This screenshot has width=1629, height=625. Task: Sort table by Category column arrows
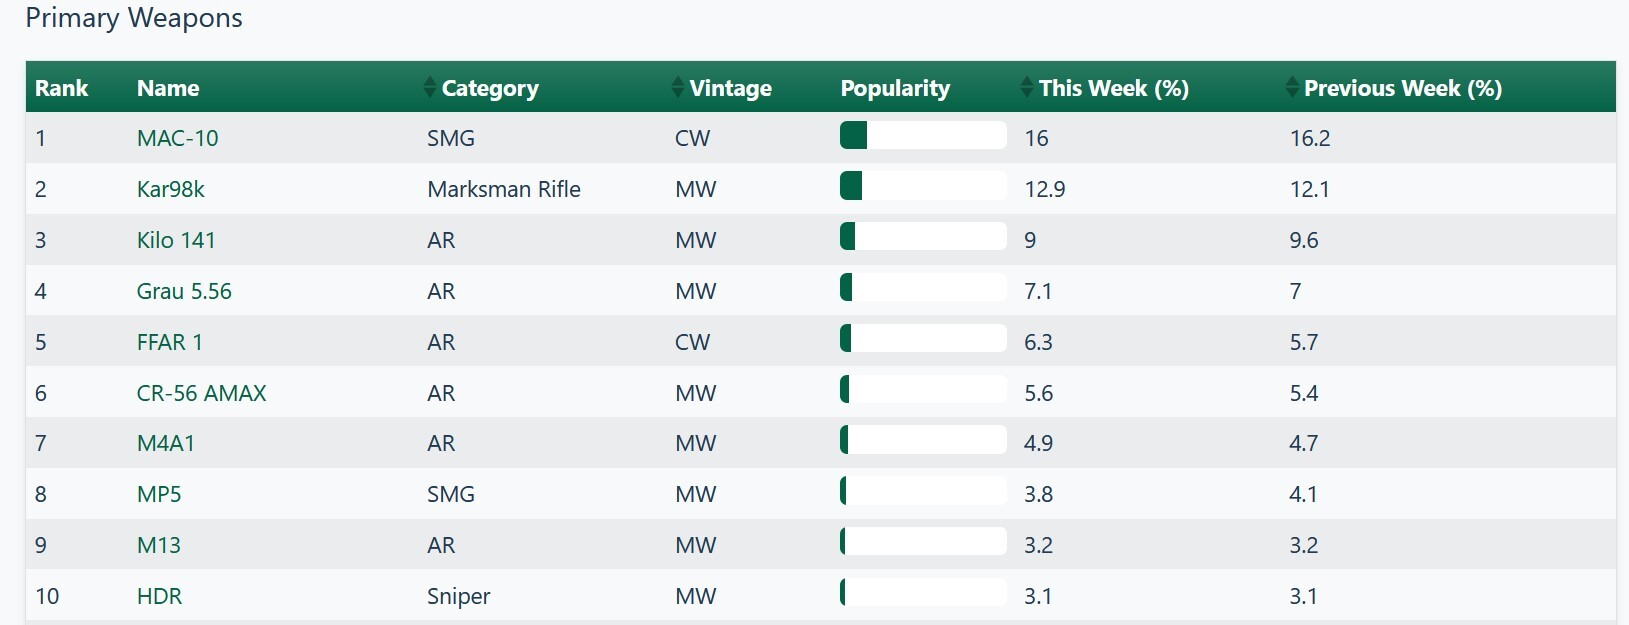click(x=430, y=88)
